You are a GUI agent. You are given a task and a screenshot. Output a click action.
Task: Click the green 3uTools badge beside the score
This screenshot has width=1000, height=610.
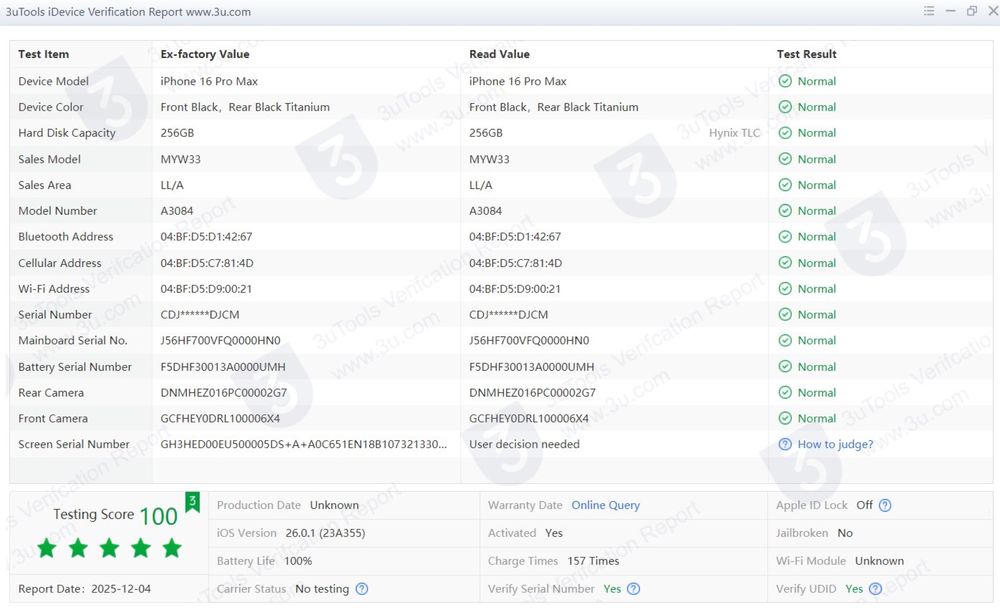click(x=192, y=502)
